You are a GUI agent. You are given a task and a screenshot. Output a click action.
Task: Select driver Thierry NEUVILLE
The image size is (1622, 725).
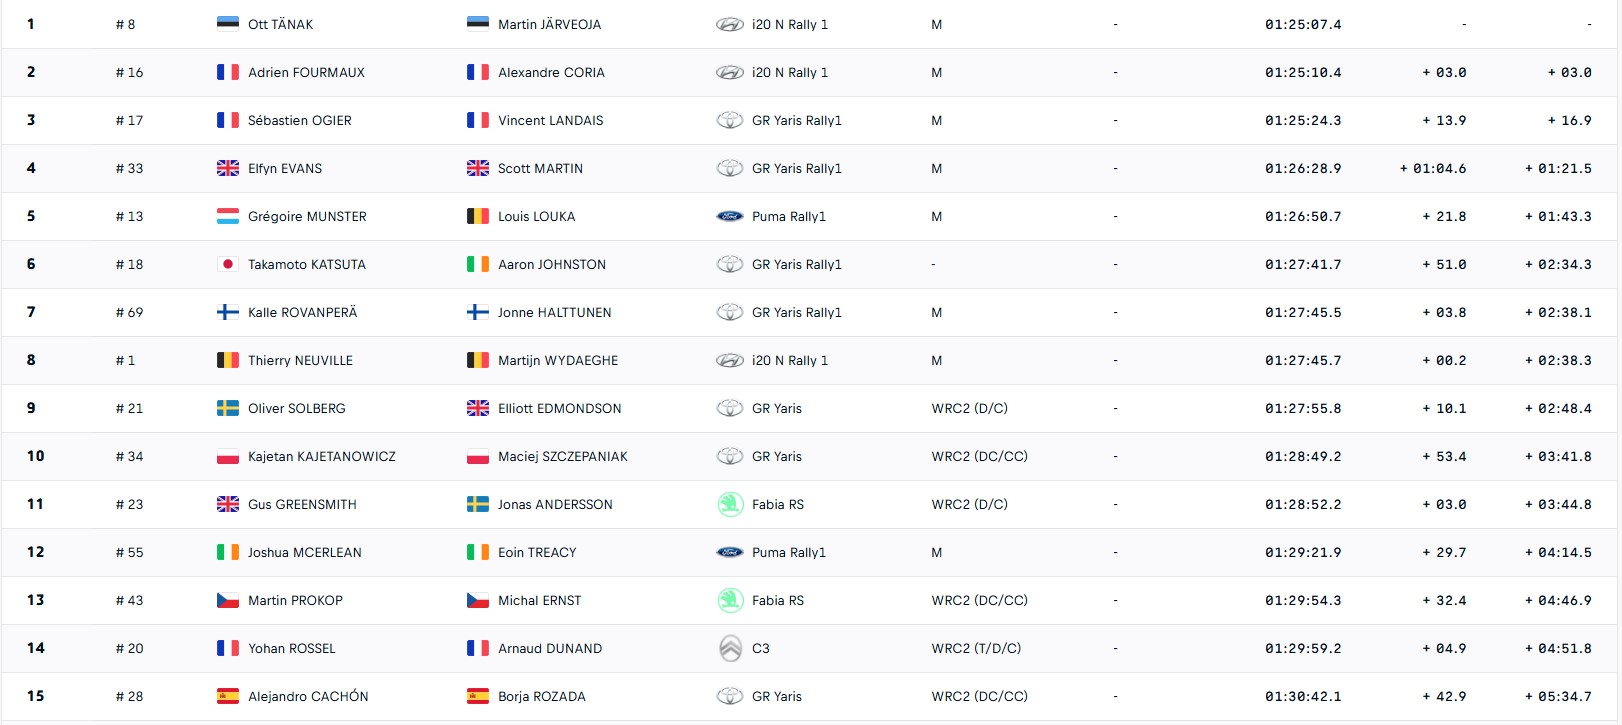300,360
